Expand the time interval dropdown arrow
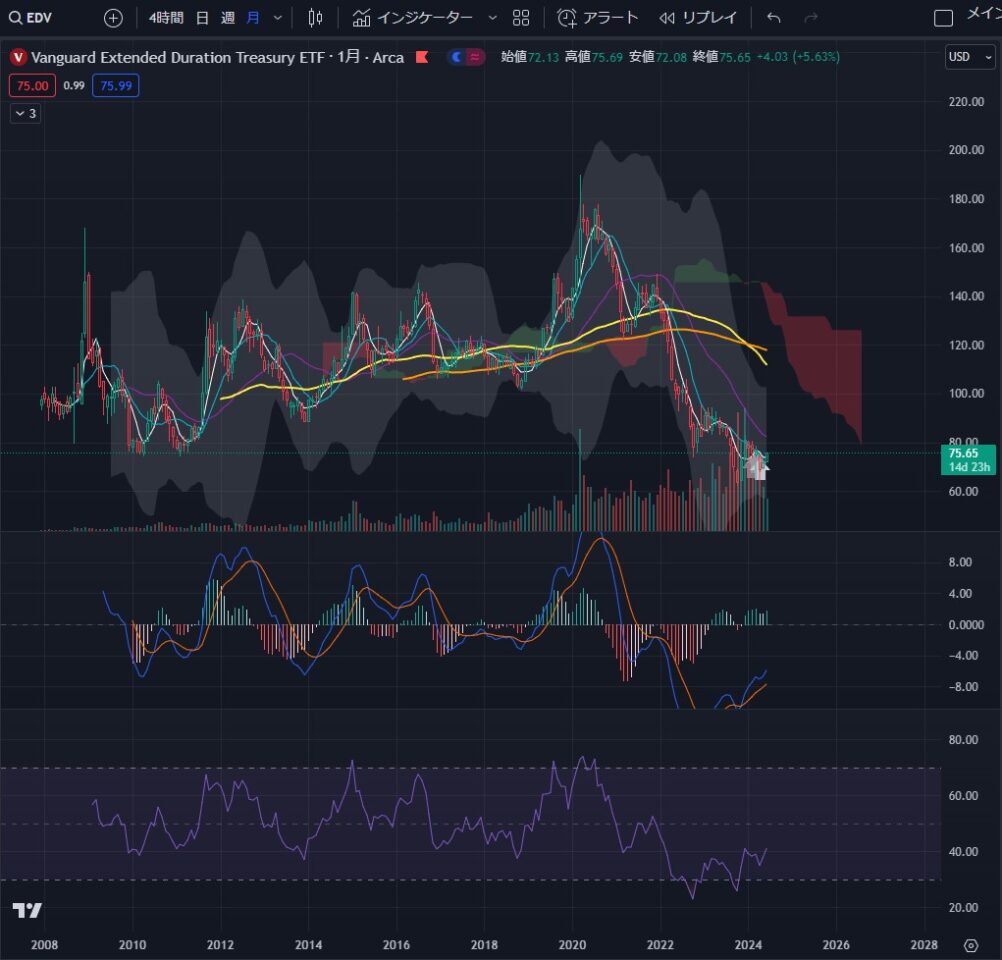Image resolution: width=1002 pixels, height=960 pixels. [277, 18]
